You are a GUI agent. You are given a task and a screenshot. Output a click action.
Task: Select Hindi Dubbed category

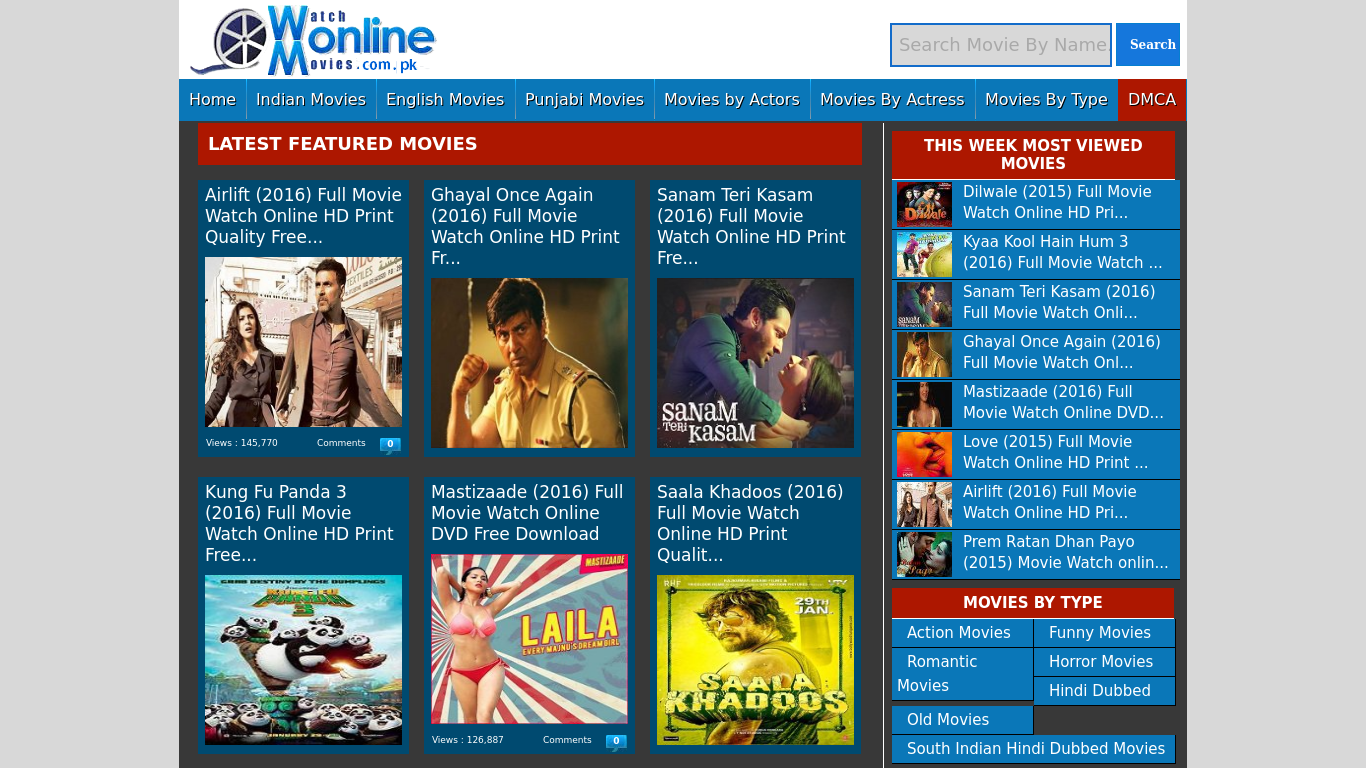click(x=1104, y=691)
